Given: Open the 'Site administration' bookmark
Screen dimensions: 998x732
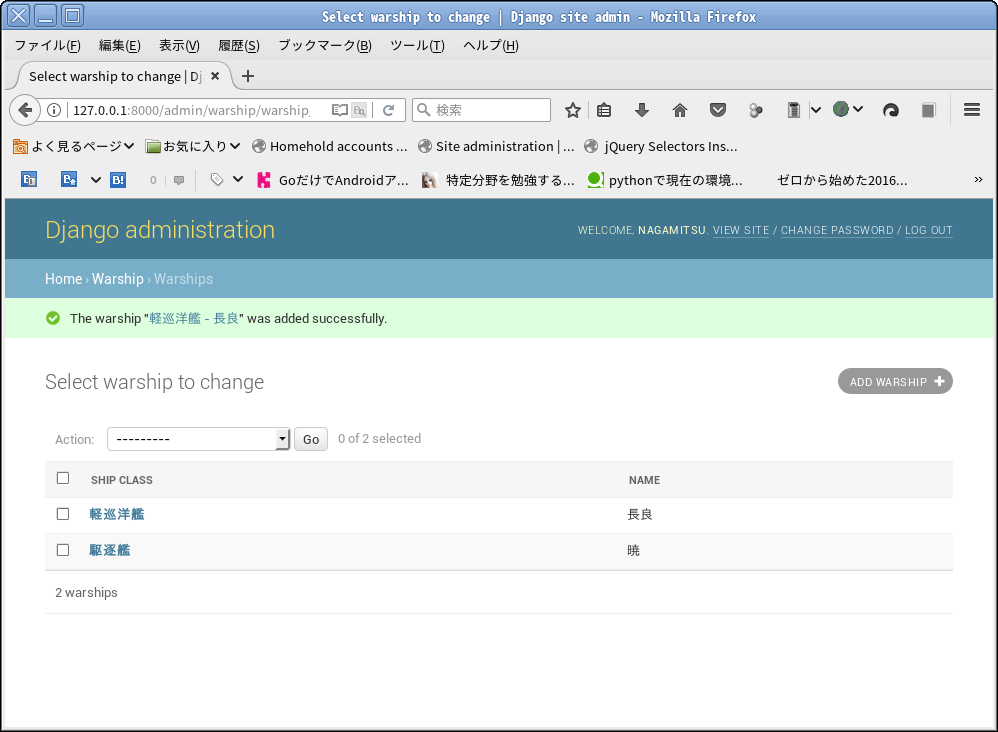Looking at the screenshot, I should (496, 146).
